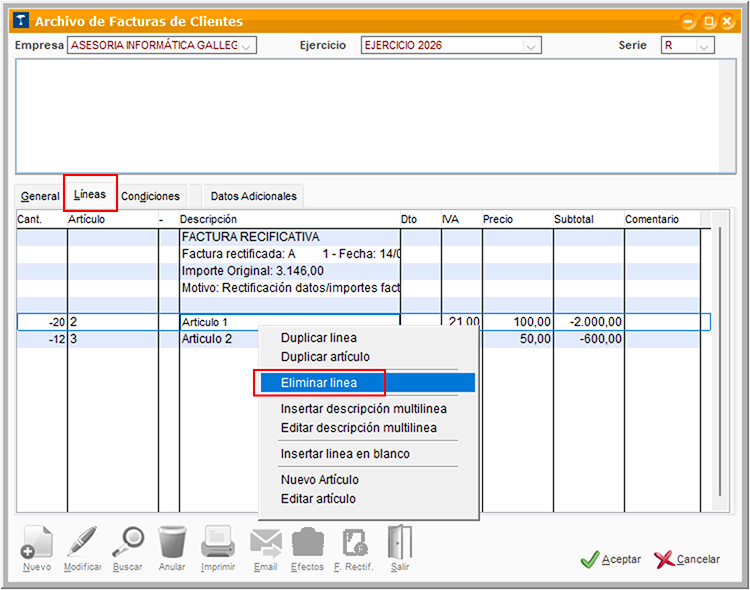
Task: Select the Motivo: Rectificación description row
Action: coord(290,288)
